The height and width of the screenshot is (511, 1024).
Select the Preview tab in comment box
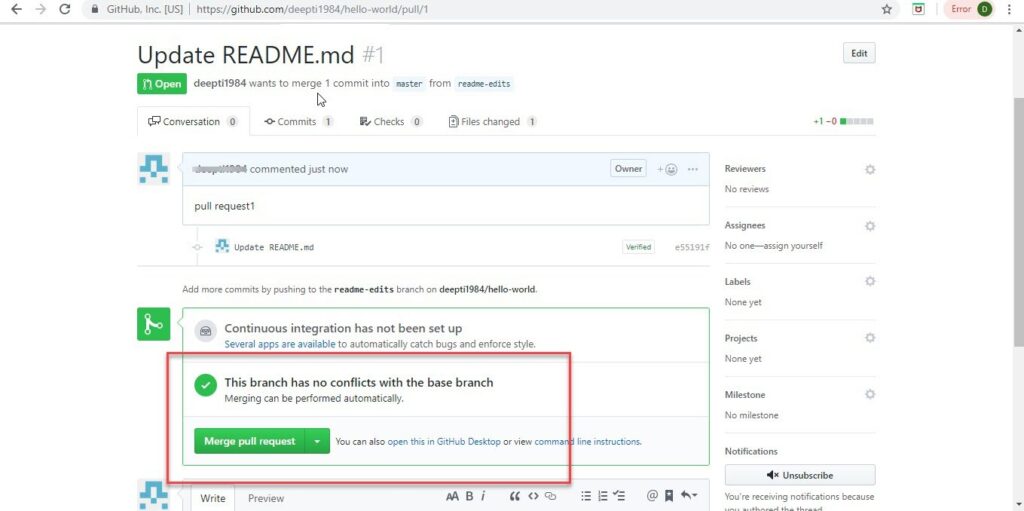[266, 498]
